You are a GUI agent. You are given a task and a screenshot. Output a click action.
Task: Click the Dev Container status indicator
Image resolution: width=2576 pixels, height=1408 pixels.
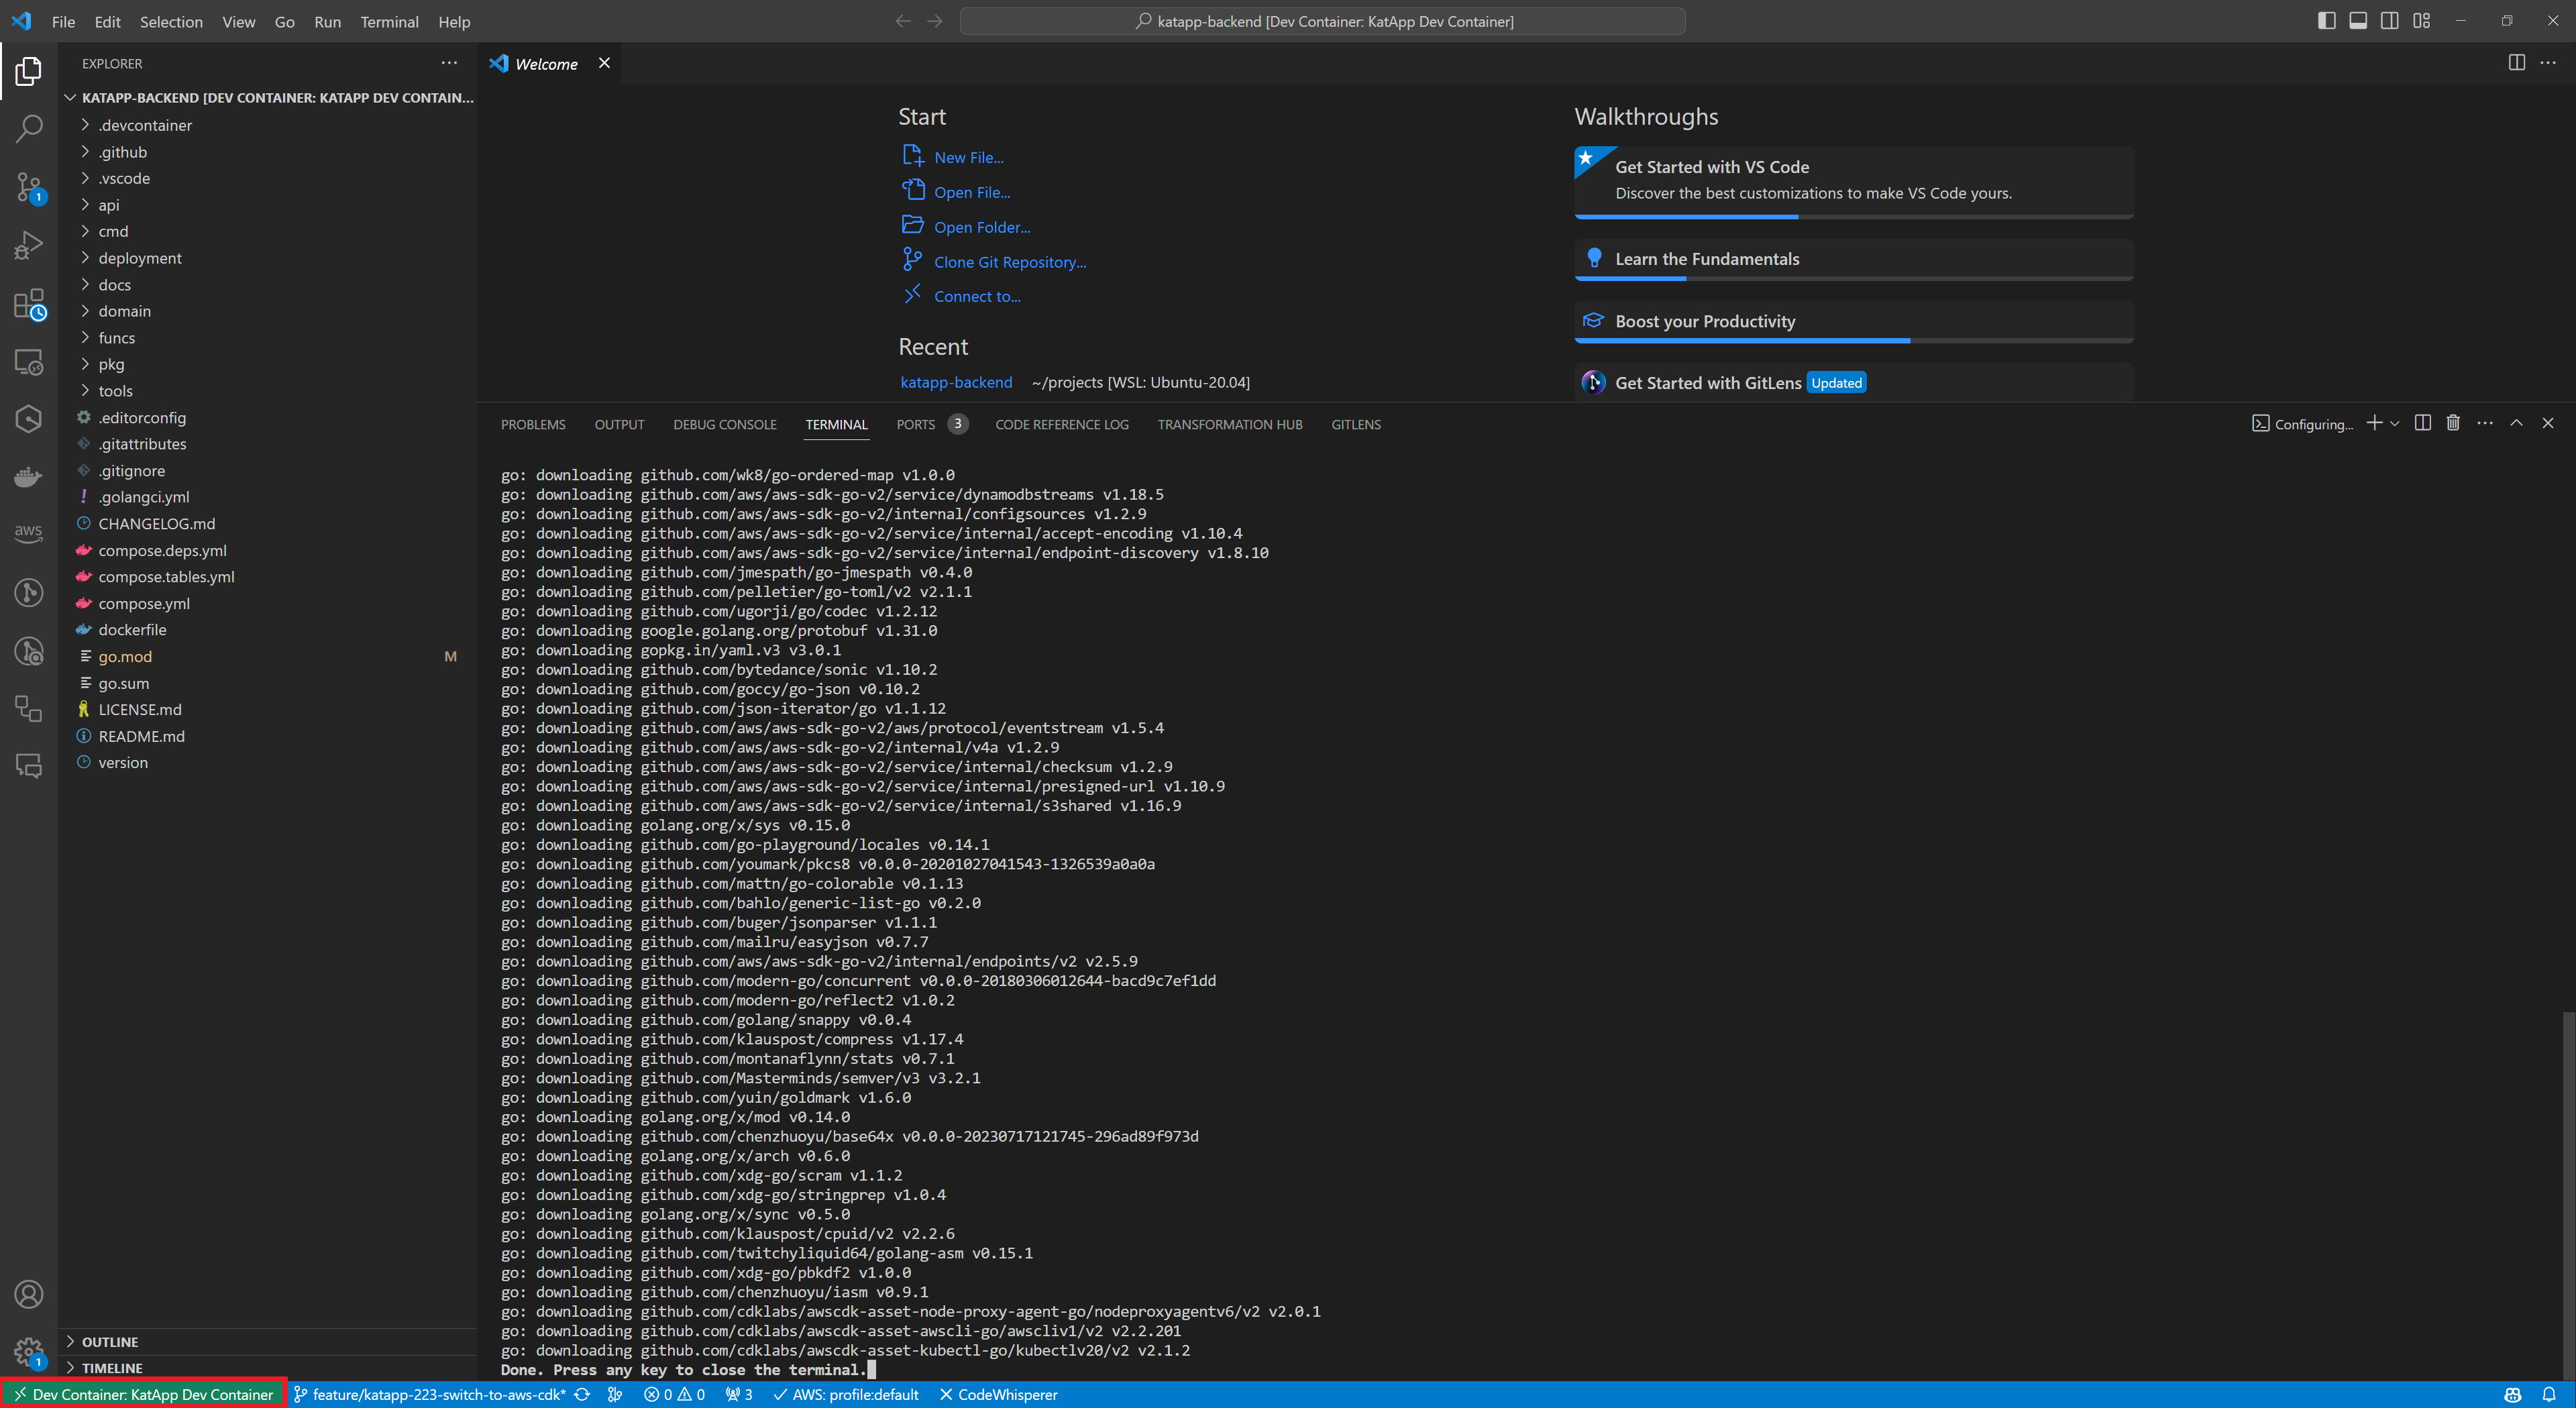tap(143, 1394)
